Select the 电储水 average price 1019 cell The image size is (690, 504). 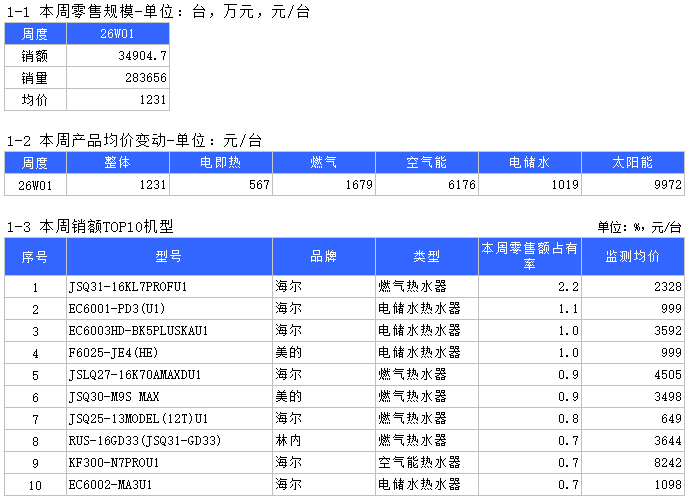[529, 185]
